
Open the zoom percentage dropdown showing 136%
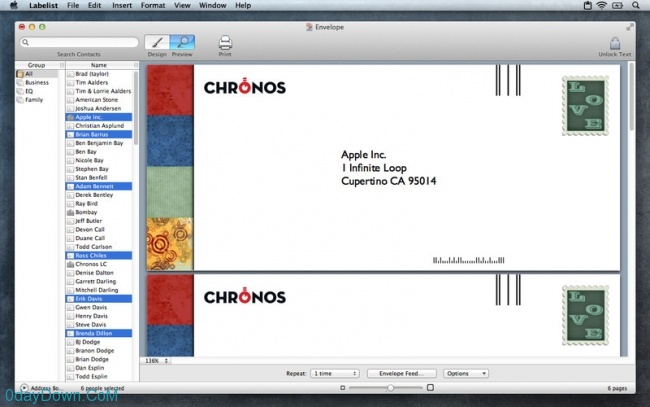coord(156,361)
